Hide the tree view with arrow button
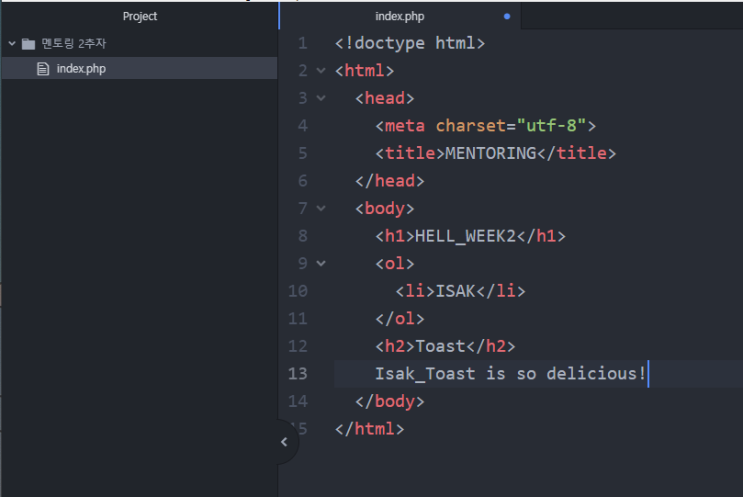 click(284, 442)
